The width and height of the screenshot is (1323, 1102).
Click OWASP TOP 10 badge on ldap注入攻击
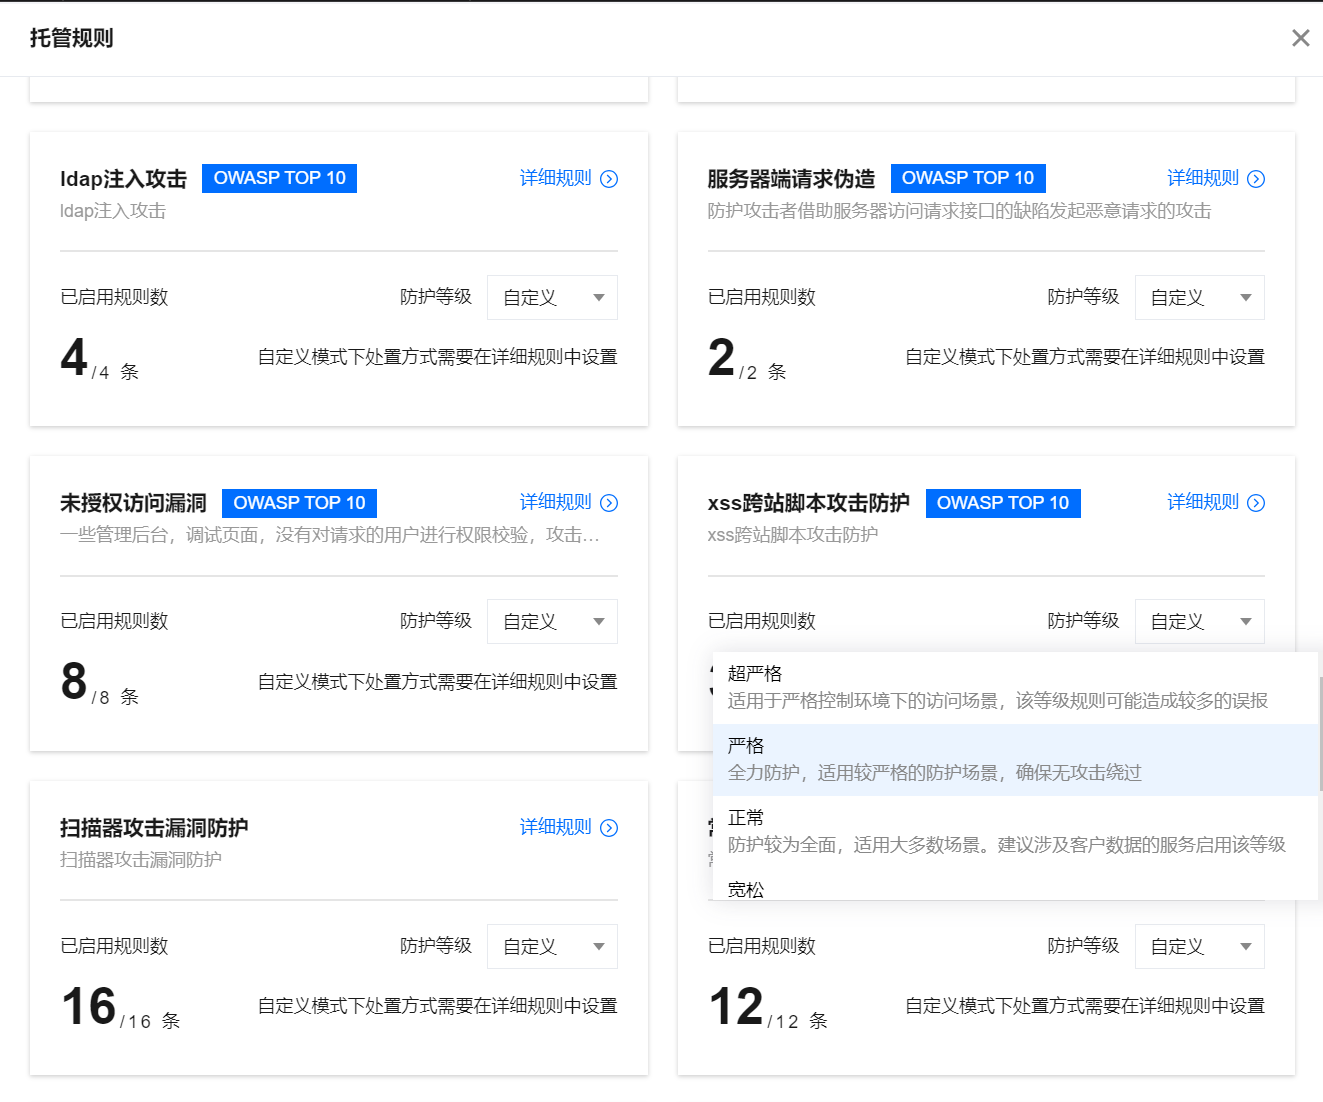pos(280,178)
